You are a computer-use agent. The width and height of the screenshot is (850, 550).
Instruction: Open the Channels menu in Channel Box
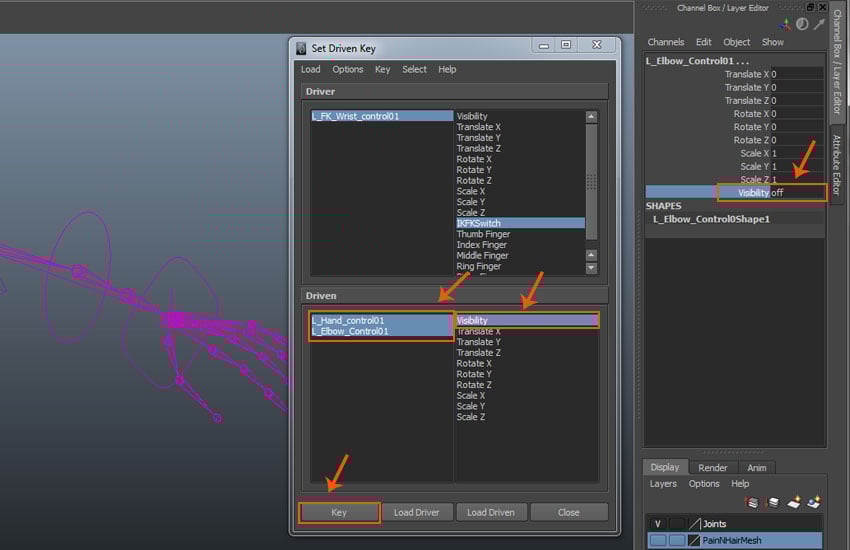(666, 42)
